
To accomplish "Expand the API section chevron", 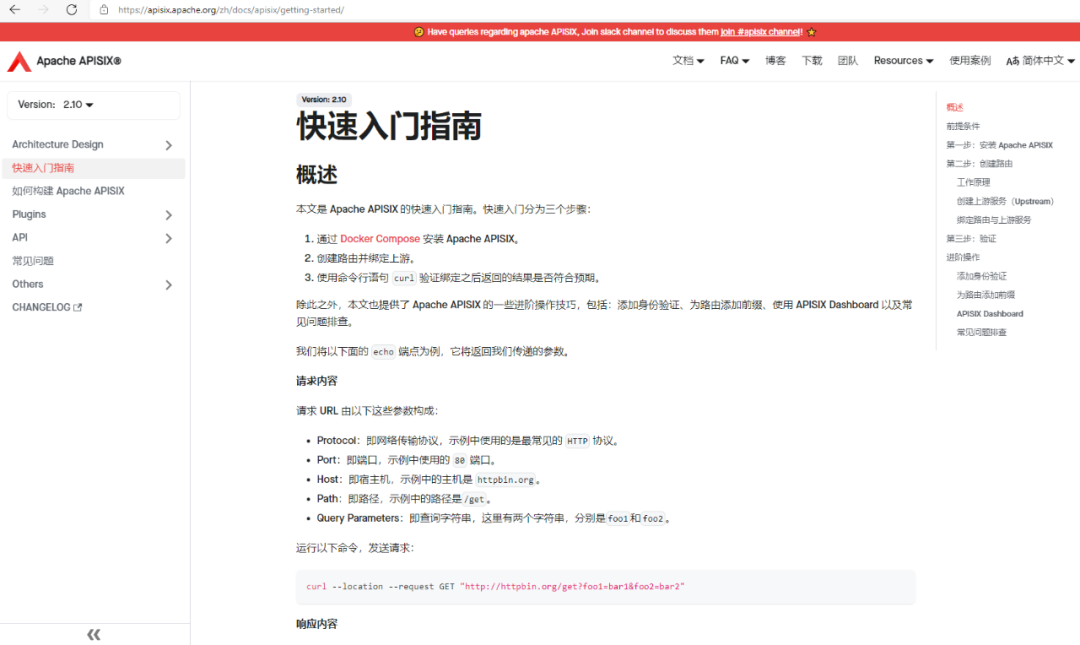I will [169, 238].
